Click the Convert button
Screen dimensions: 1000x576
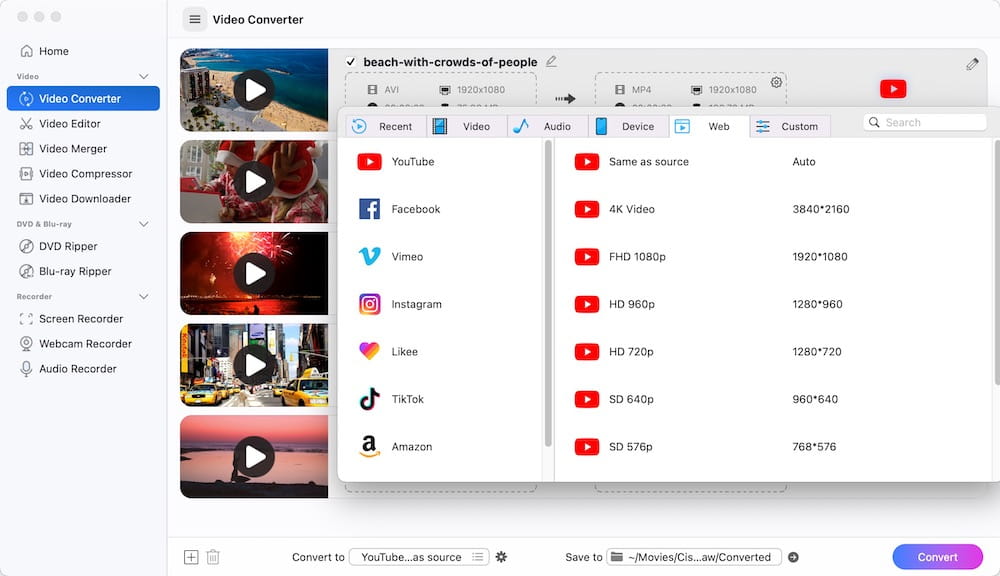click(x=938, y=557)
